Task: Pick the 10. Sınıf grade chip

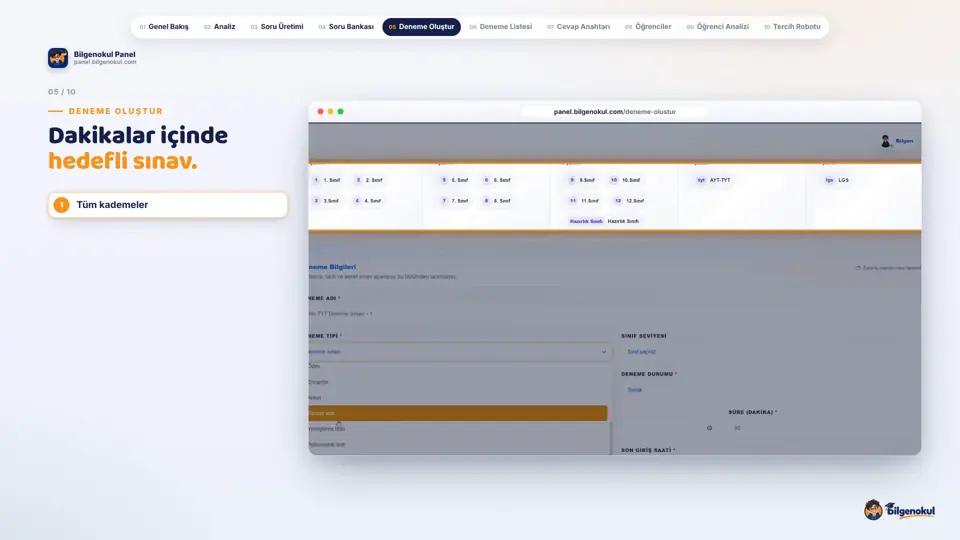Action: point(624,180)
